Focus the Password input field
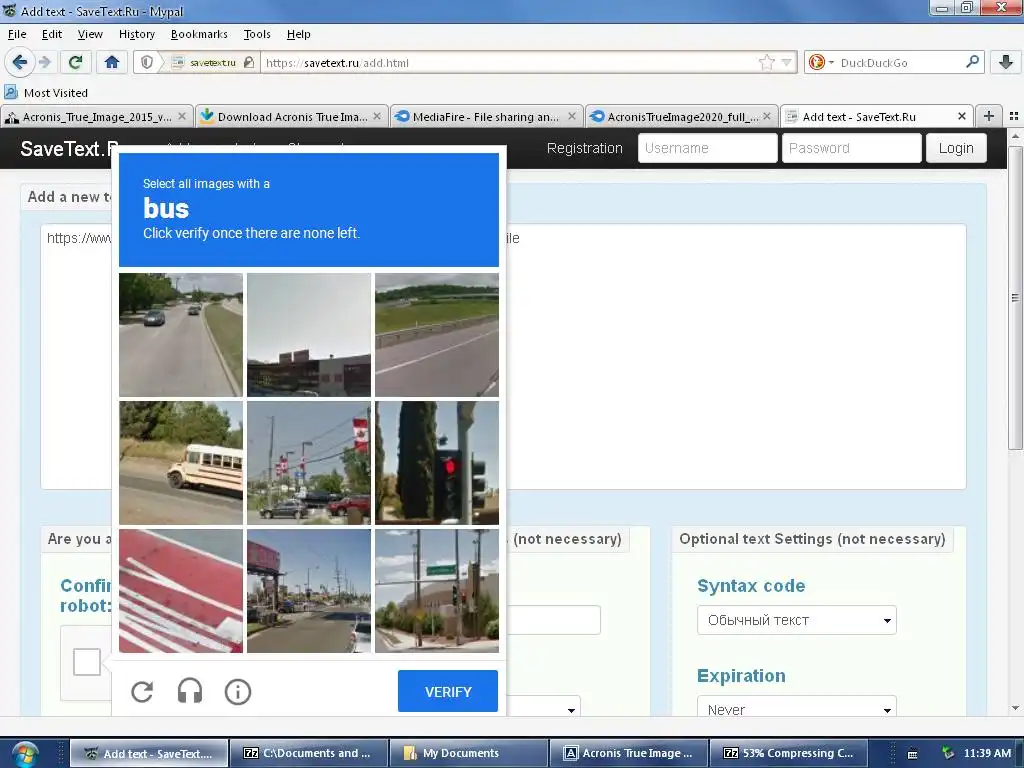 pos(852,148)
